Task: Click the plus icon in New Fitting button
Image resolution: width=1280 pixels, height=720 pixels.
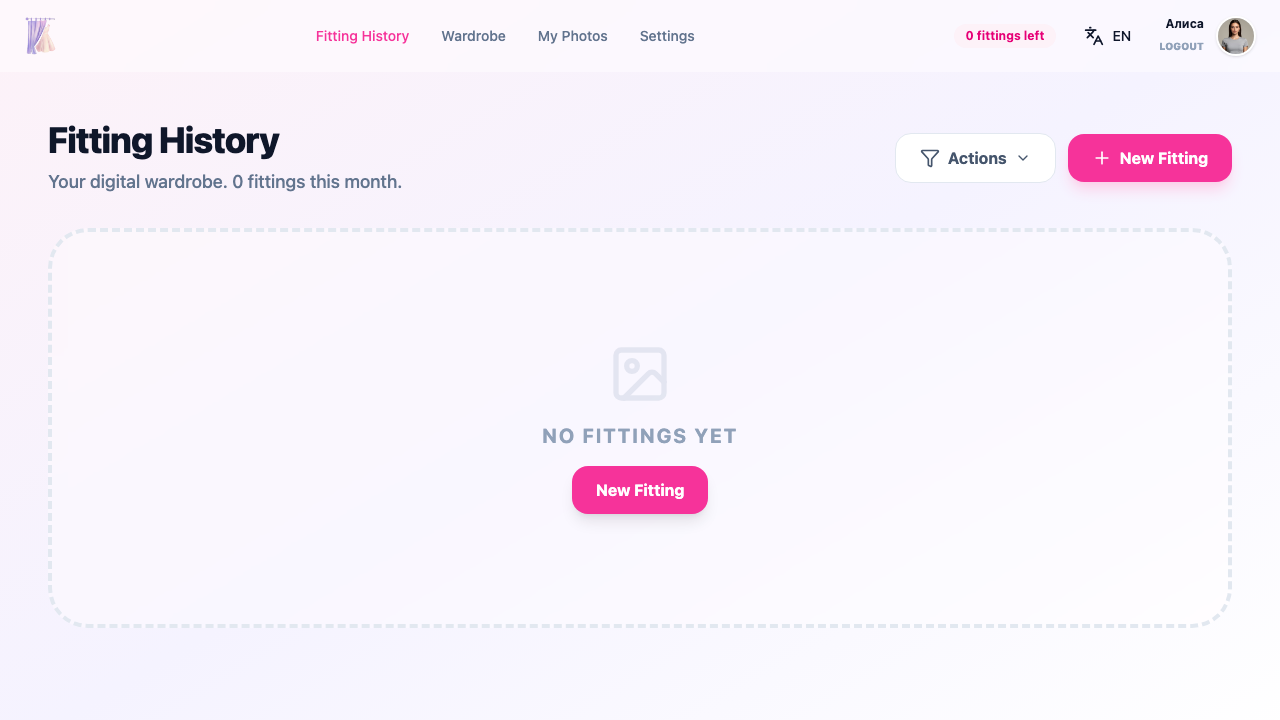Action: click(x=1101, y=158)
